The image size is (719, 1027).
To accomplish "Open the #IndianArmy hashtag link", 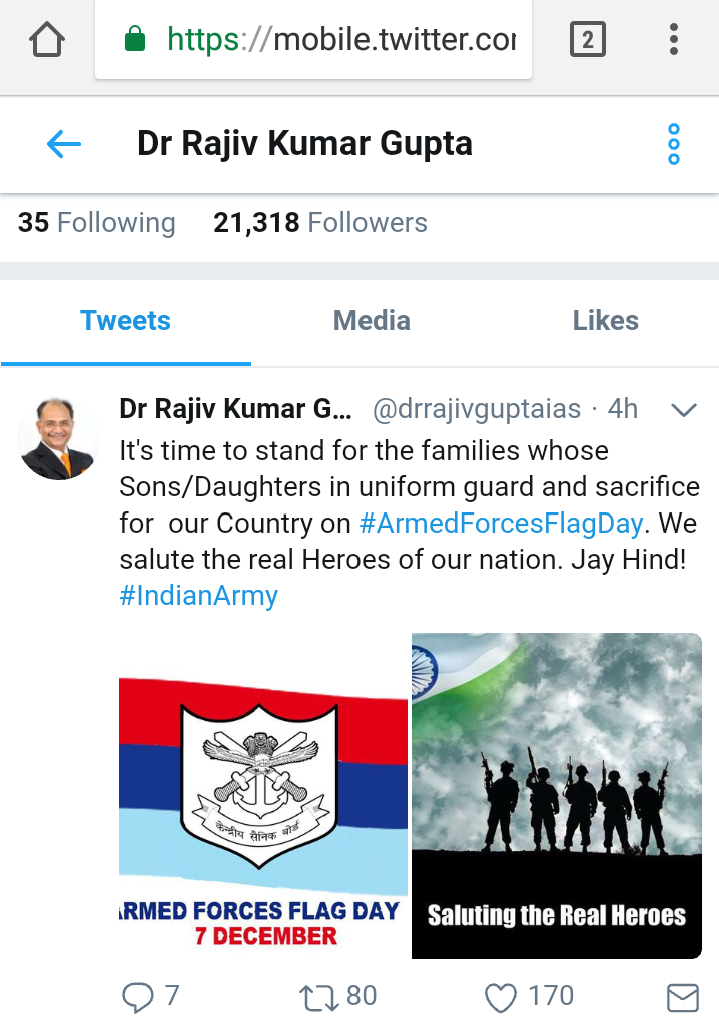I will [198, 596].
